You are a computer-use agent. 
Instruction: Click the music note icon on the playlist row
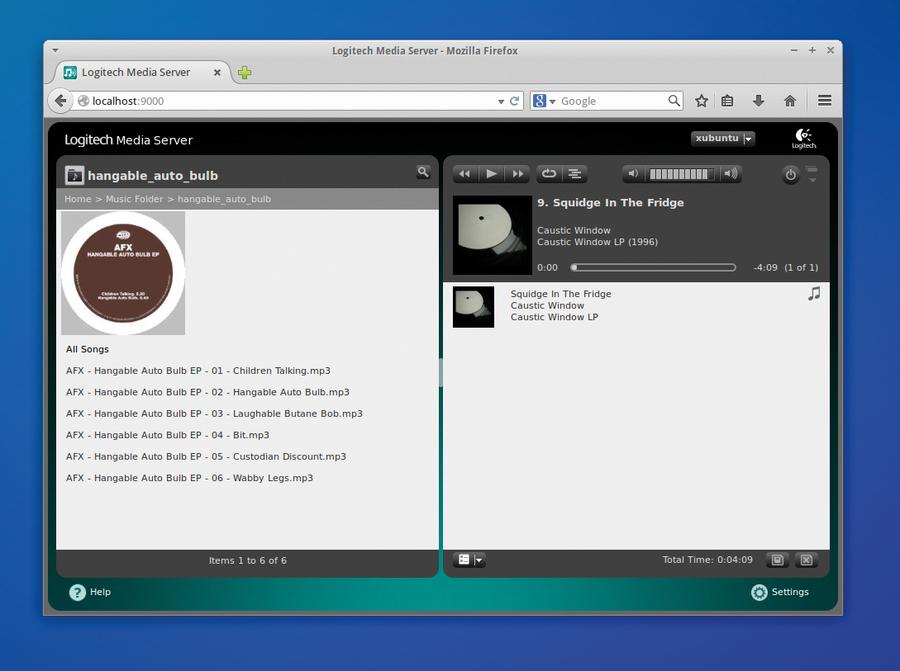pos(814,294)
